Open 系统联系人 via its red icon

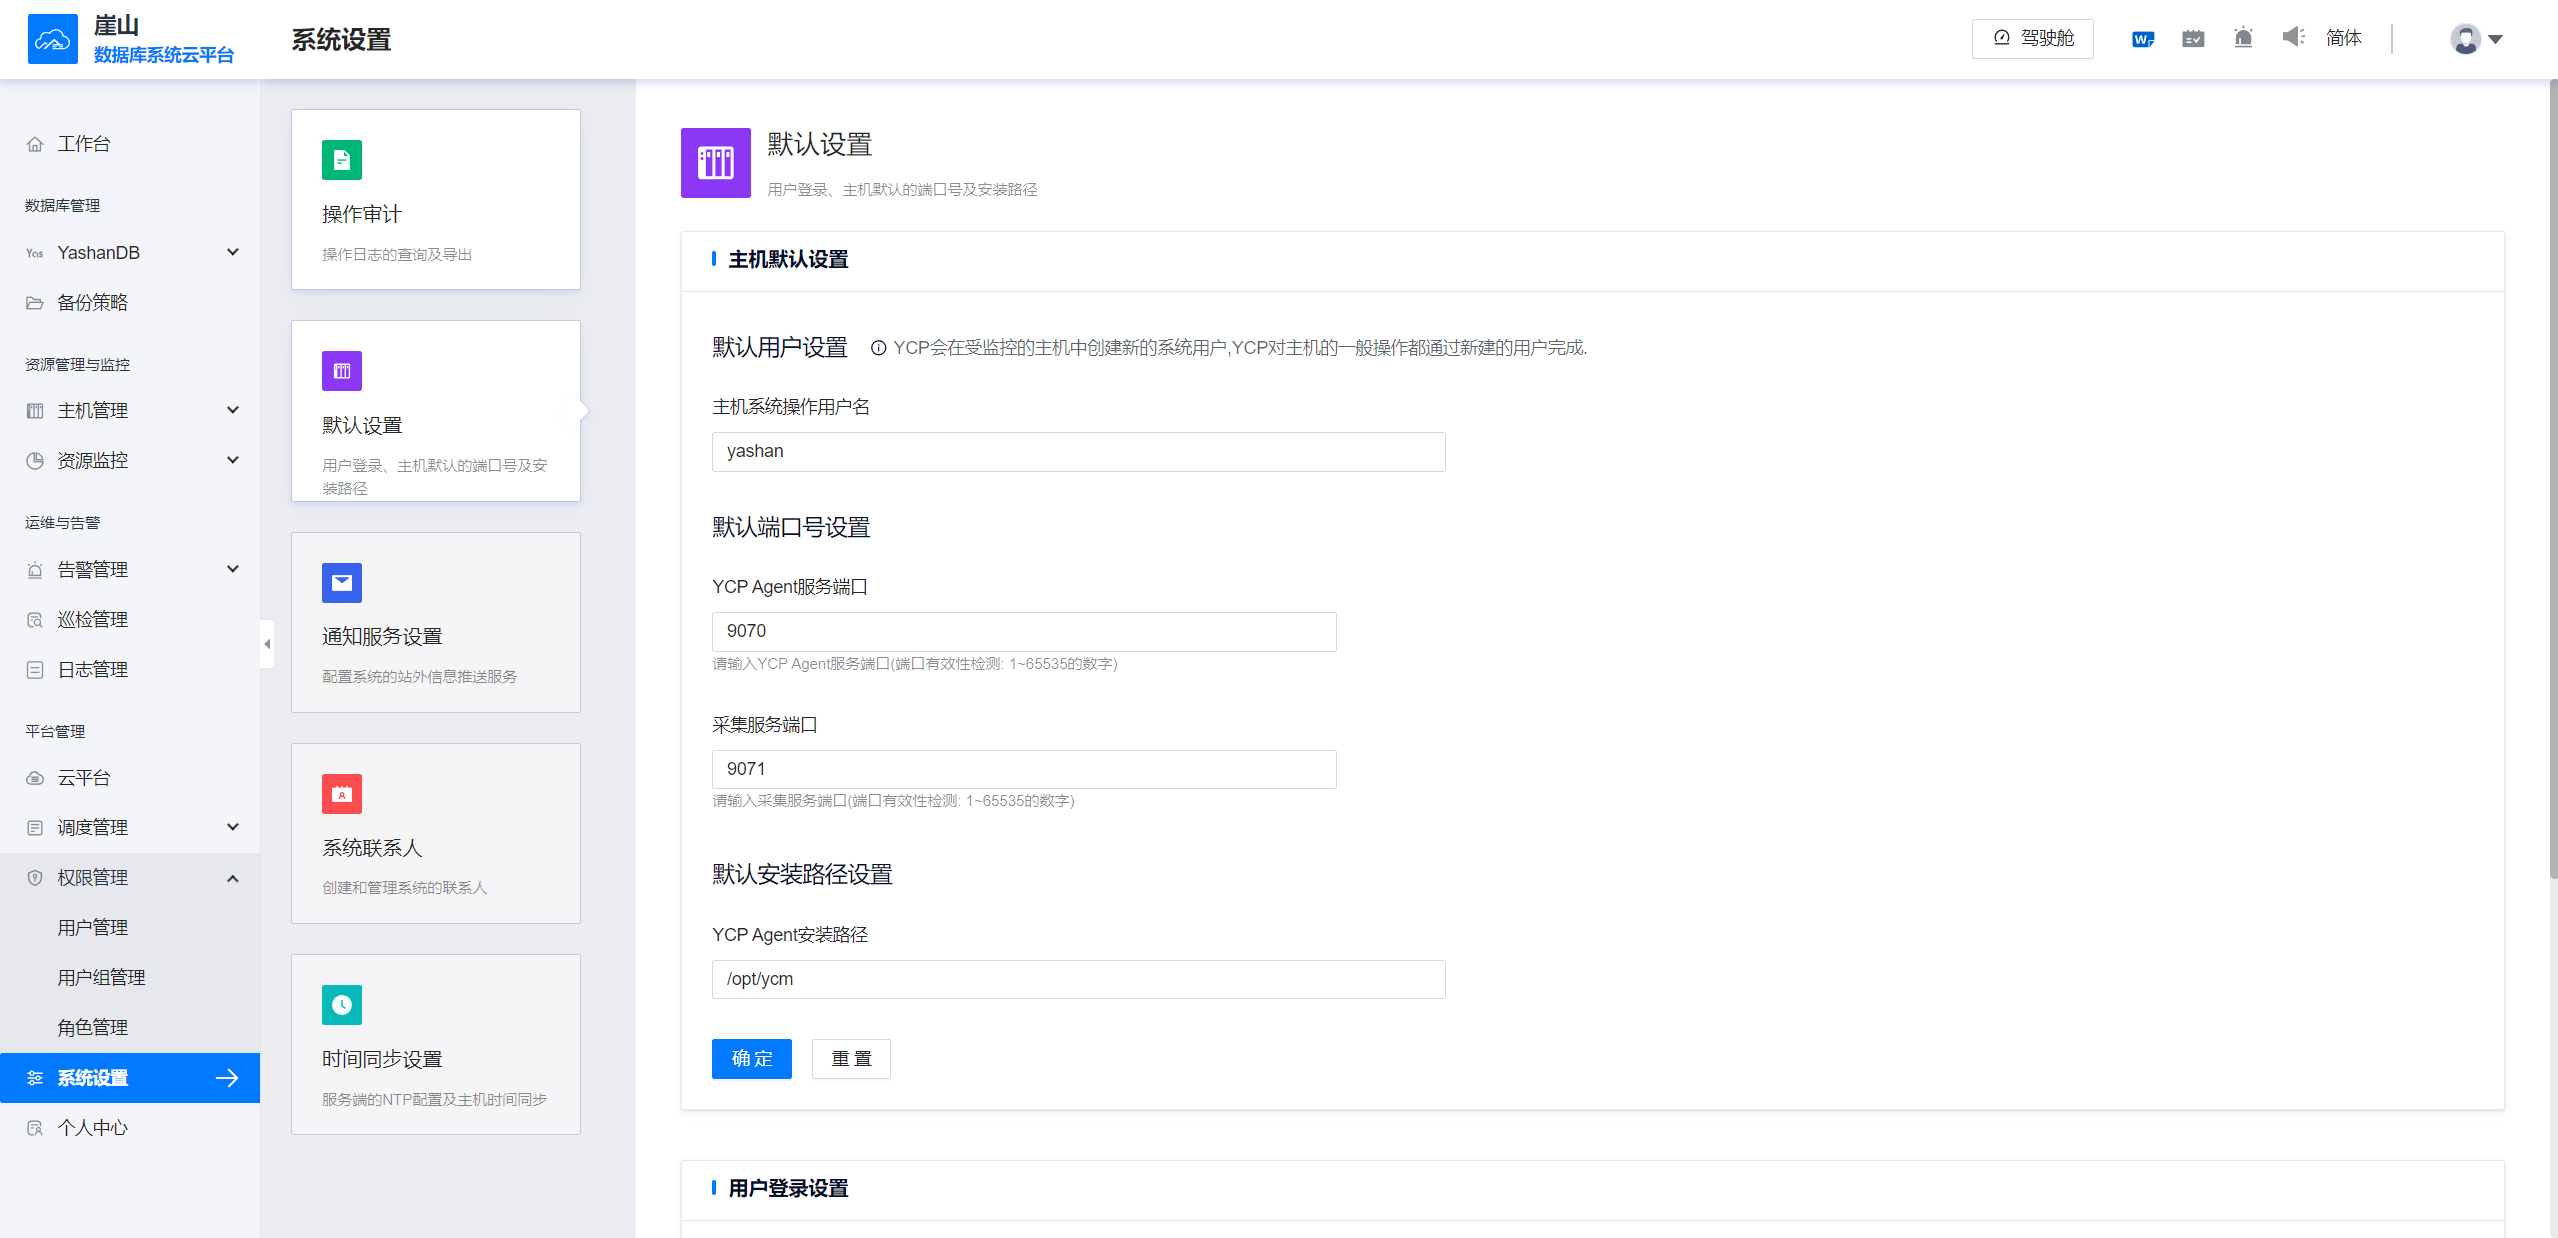pos(341,793)
